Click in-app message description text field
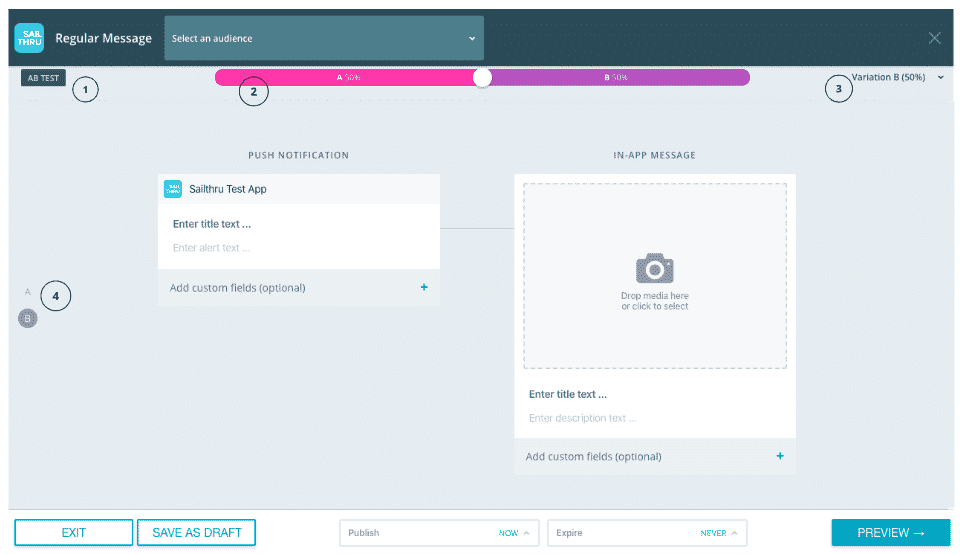This screenshot has width=960, height=555. click(x=655, y=418)
